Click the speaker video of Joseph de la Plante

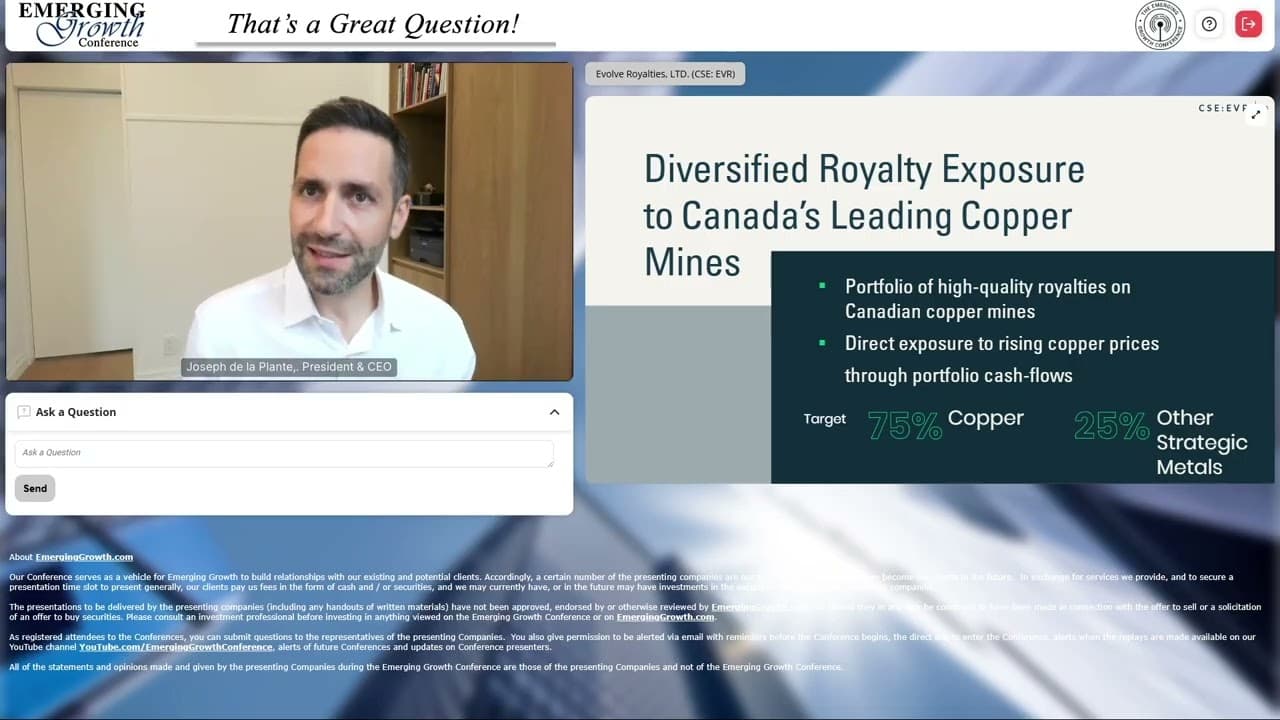(x=290, y=221)
